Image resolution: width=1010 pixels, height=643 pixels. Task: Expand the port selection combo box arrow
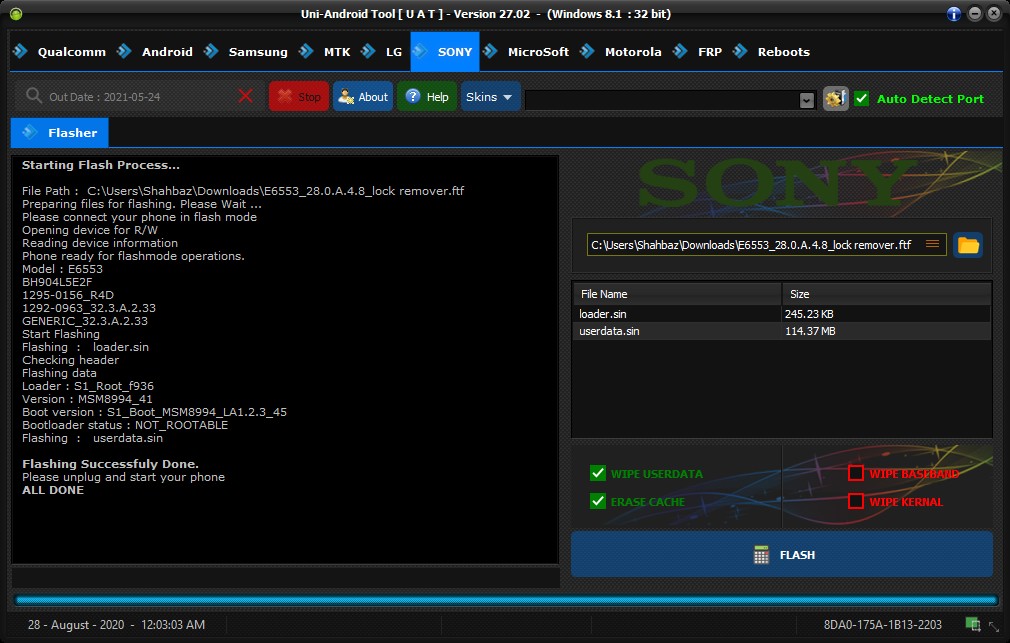806,100
